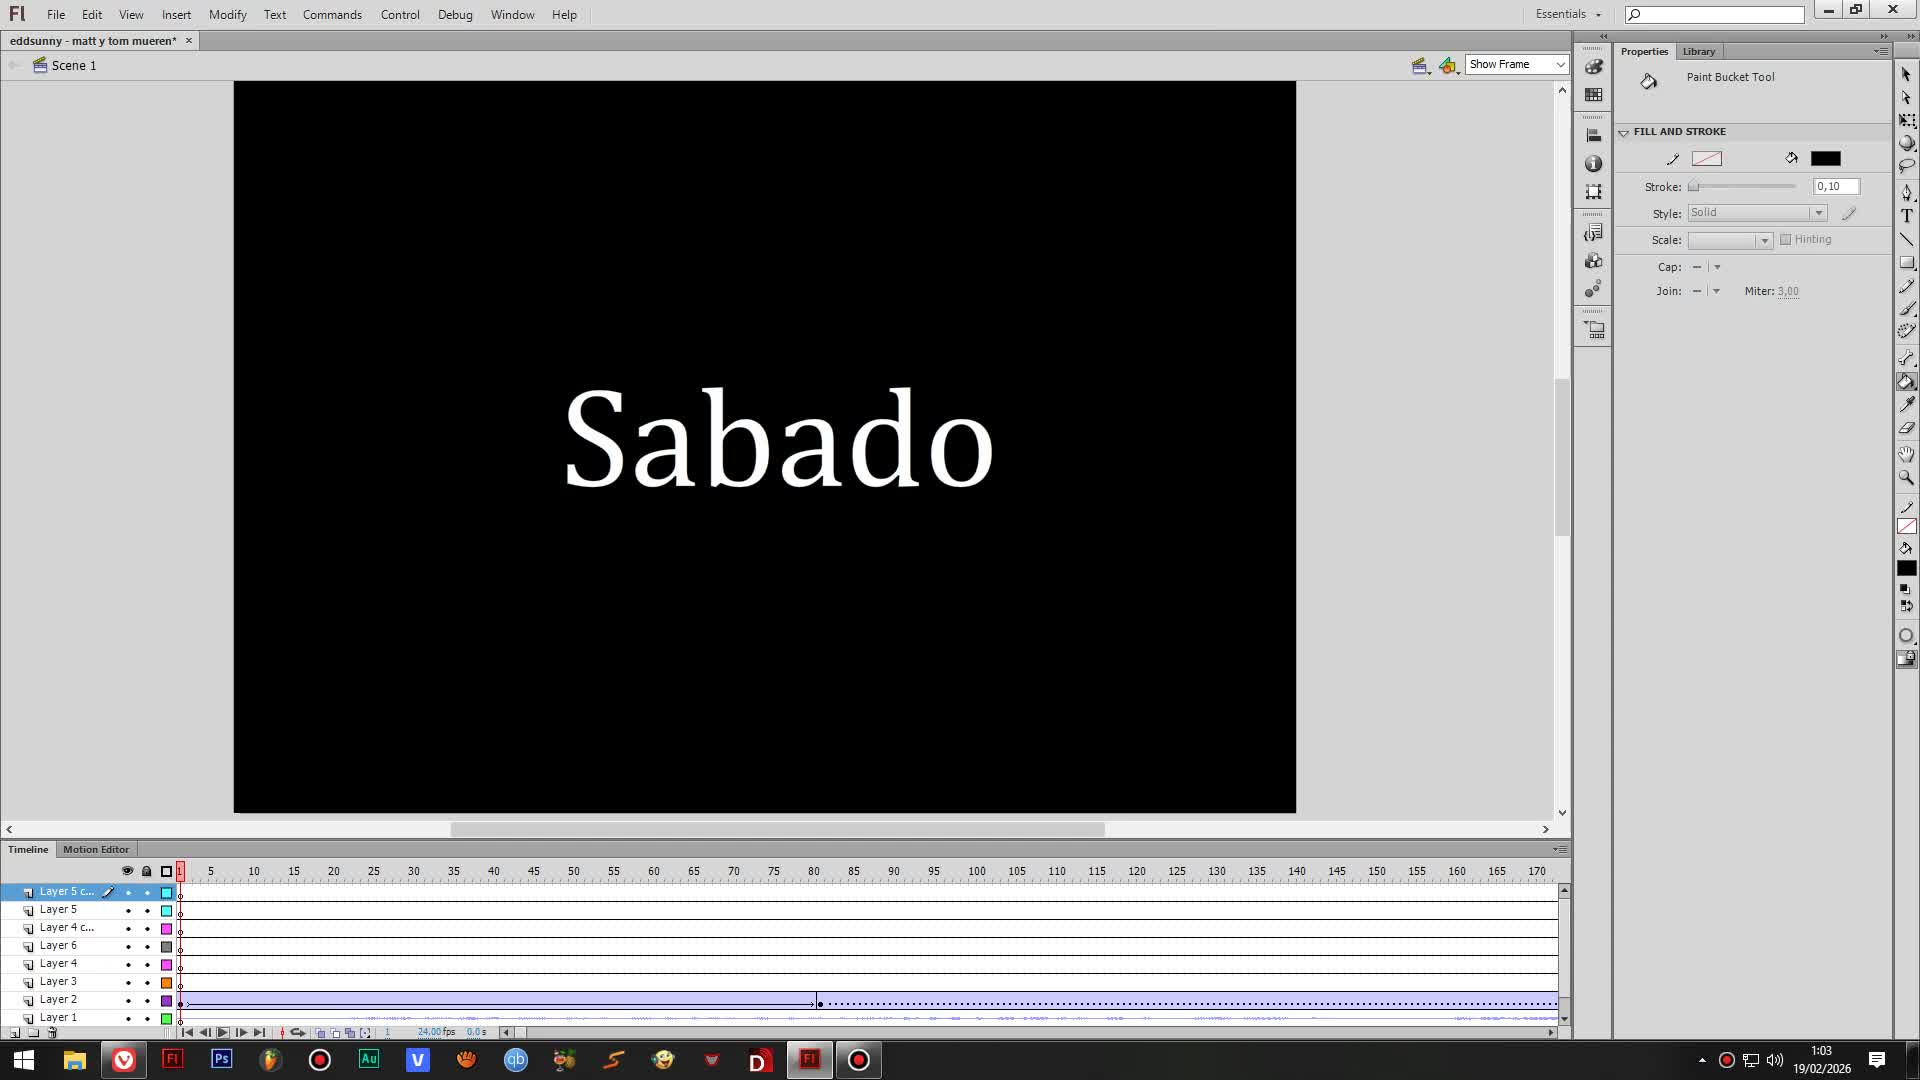This screenshot has width=1920, height=1080.
Task: Switch to the Motion Editor tab
Action: coord(95,848)
